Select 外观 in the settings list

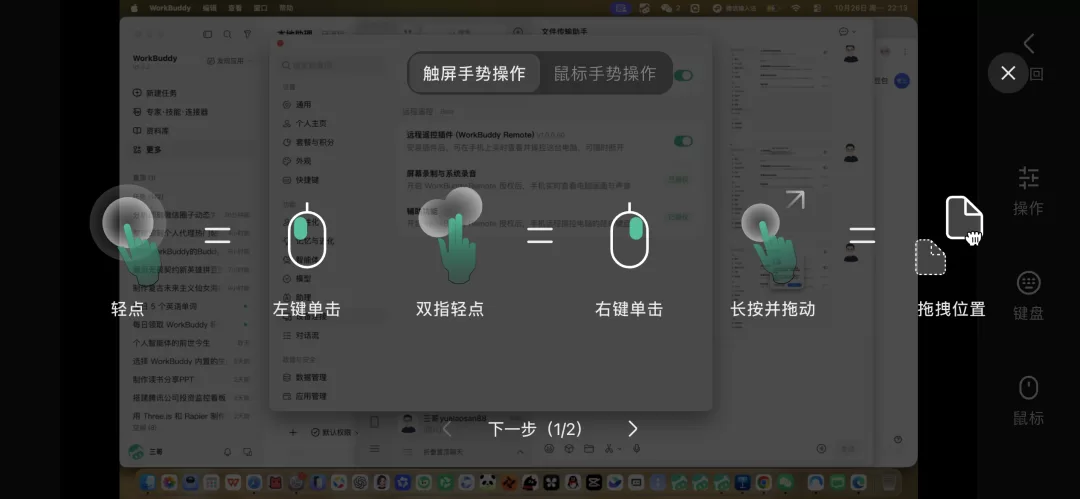click(x=297, y=161)
